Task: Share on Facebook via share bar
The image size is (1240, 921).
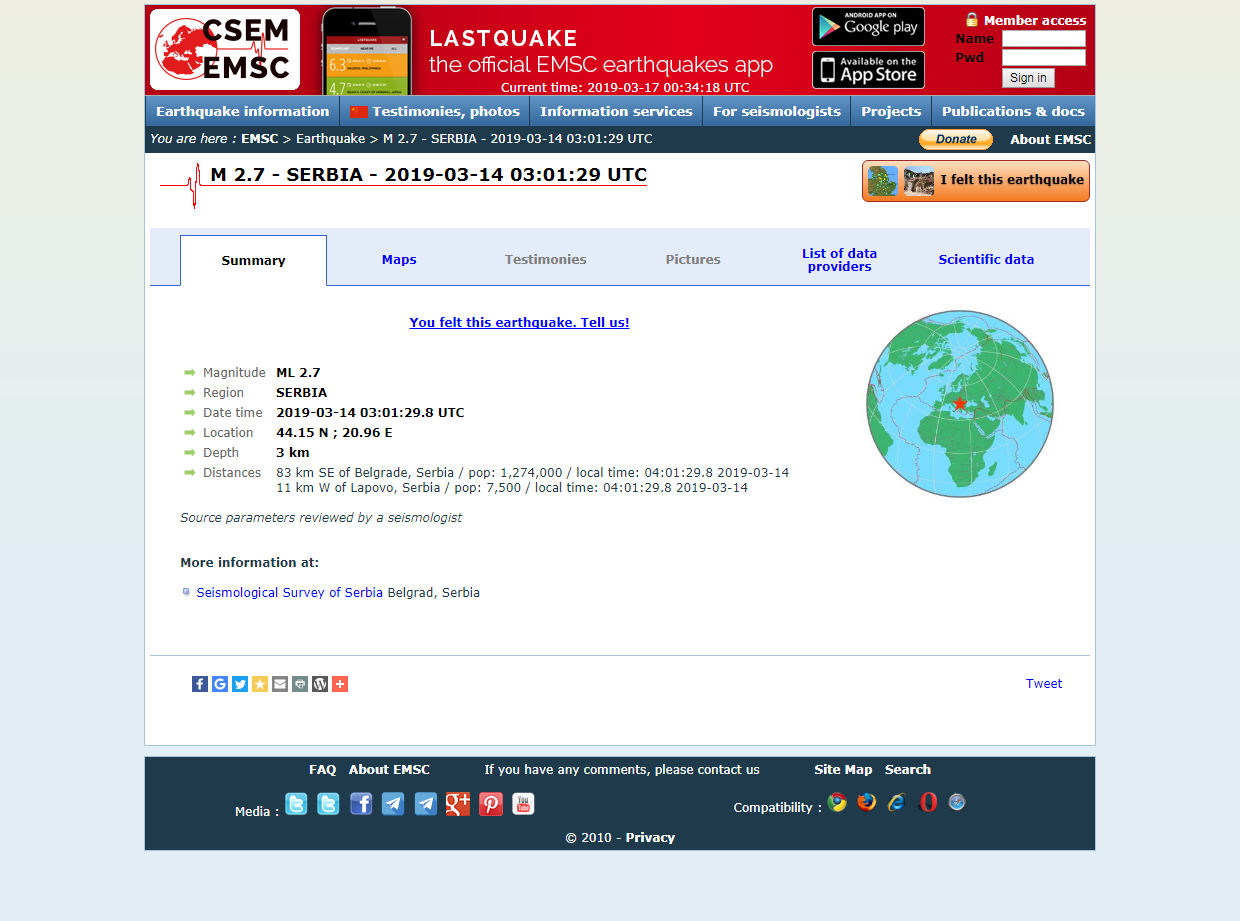Action: [200, 684]
